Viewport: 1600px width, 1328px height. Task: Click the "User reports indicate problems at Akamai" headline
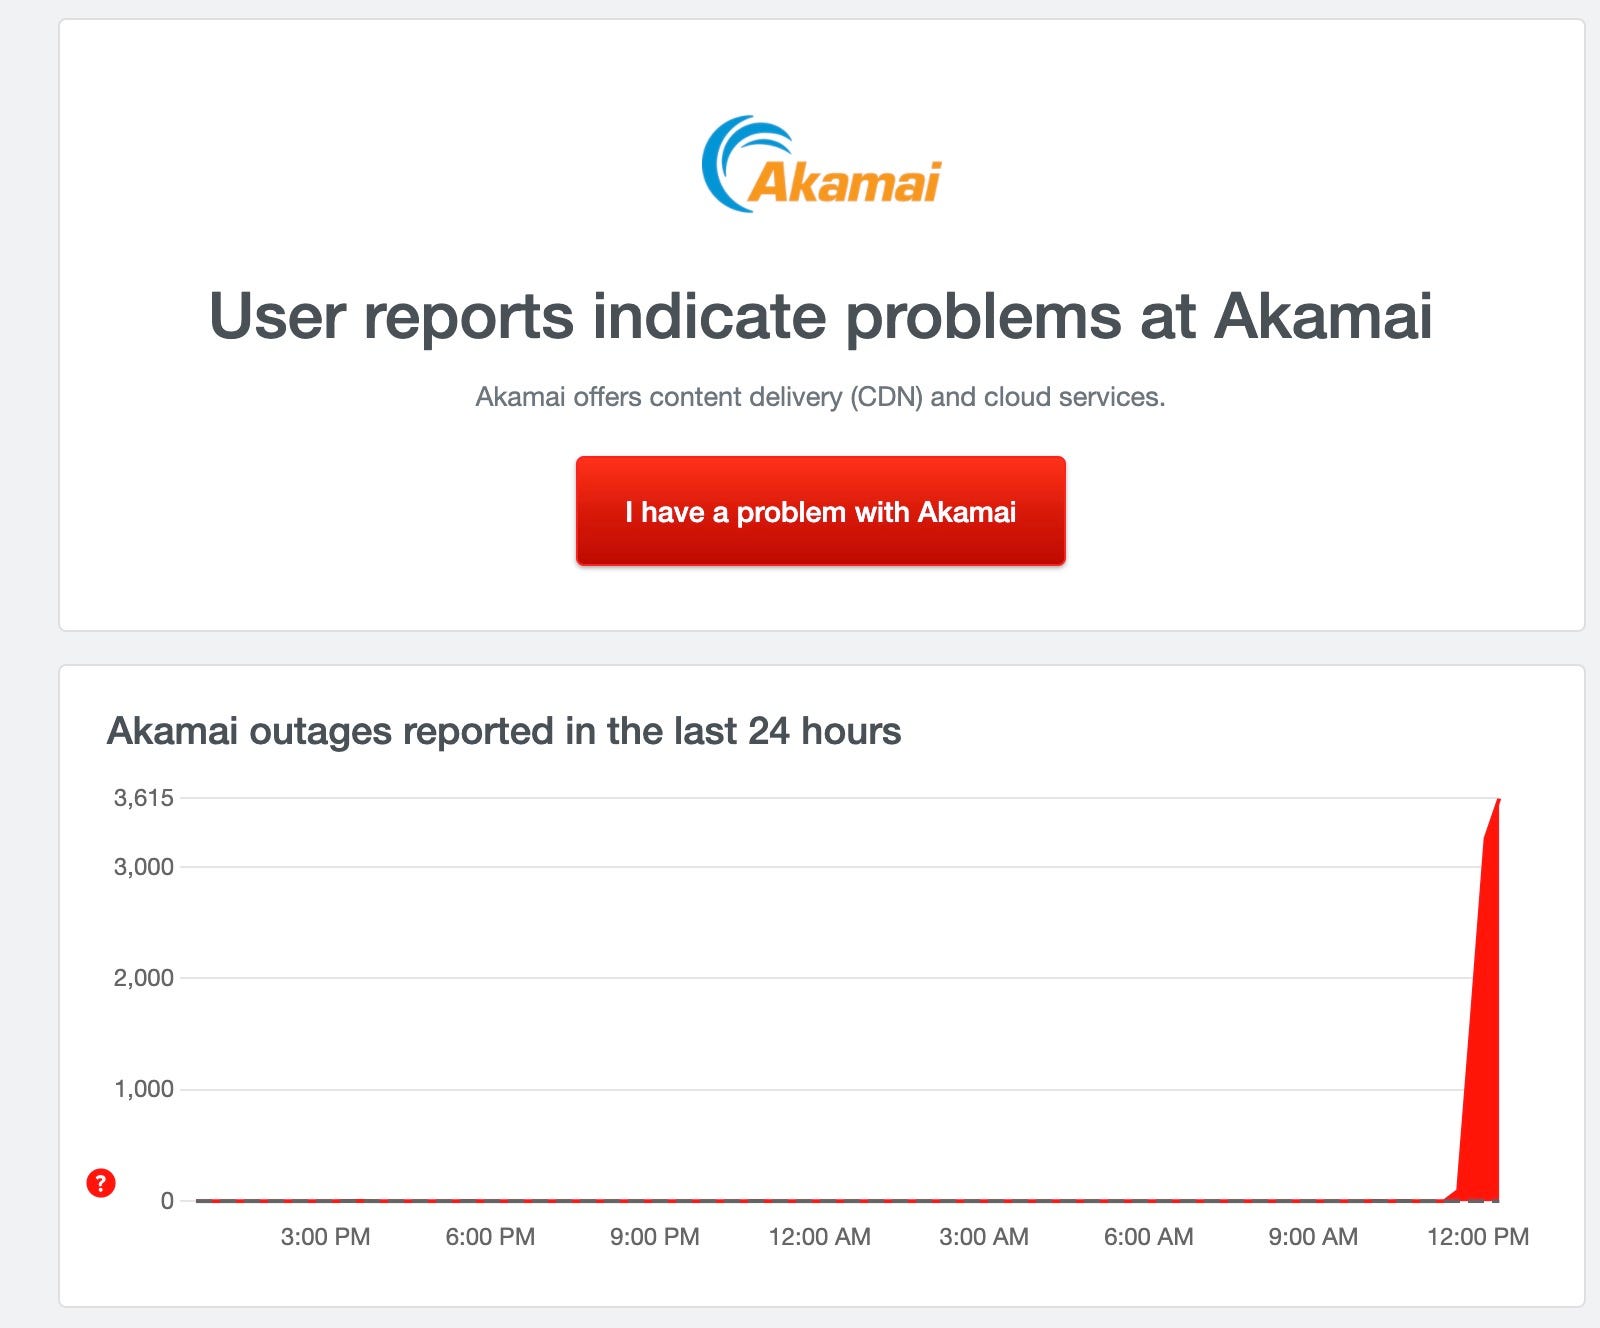[821, 316]
